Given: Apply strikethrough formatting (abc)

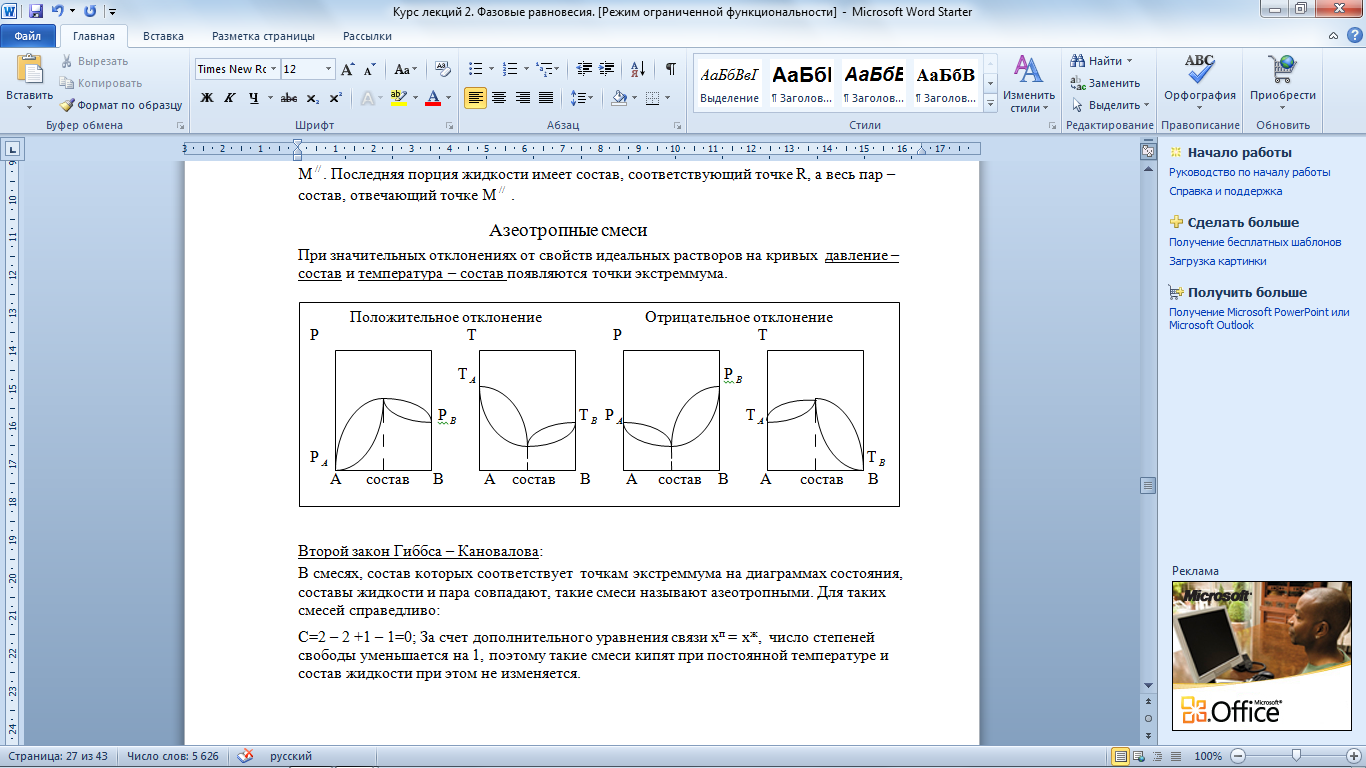Looking at the screenshot, I should [288, 98].
